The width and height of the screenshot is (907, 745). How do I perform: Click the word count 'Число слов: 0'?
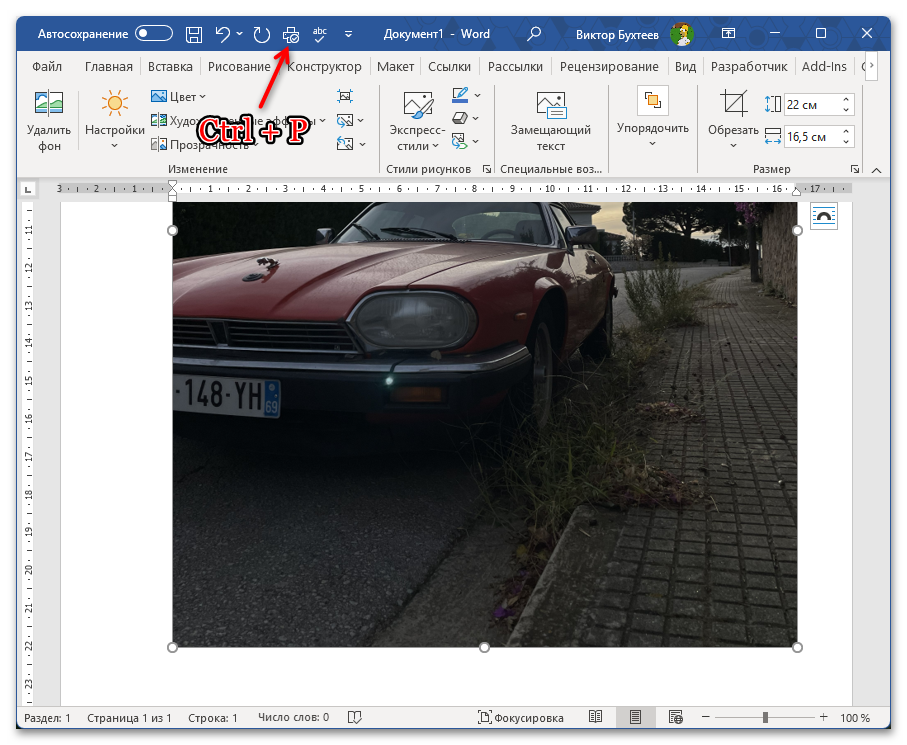(293, 718)
